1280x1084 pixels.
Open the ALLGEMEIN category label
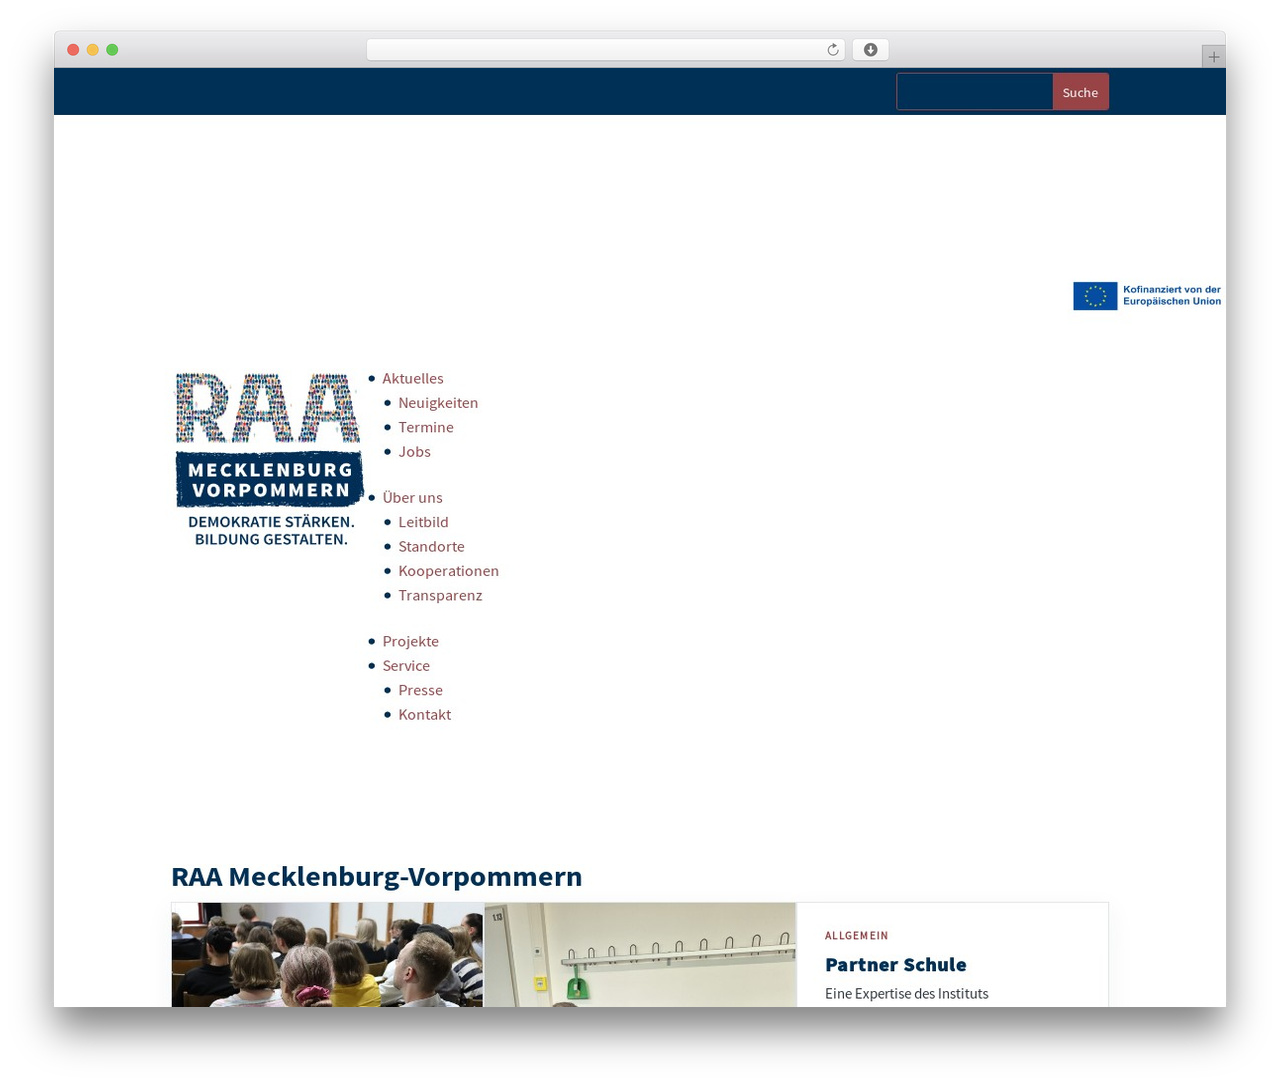coord(856,936)
